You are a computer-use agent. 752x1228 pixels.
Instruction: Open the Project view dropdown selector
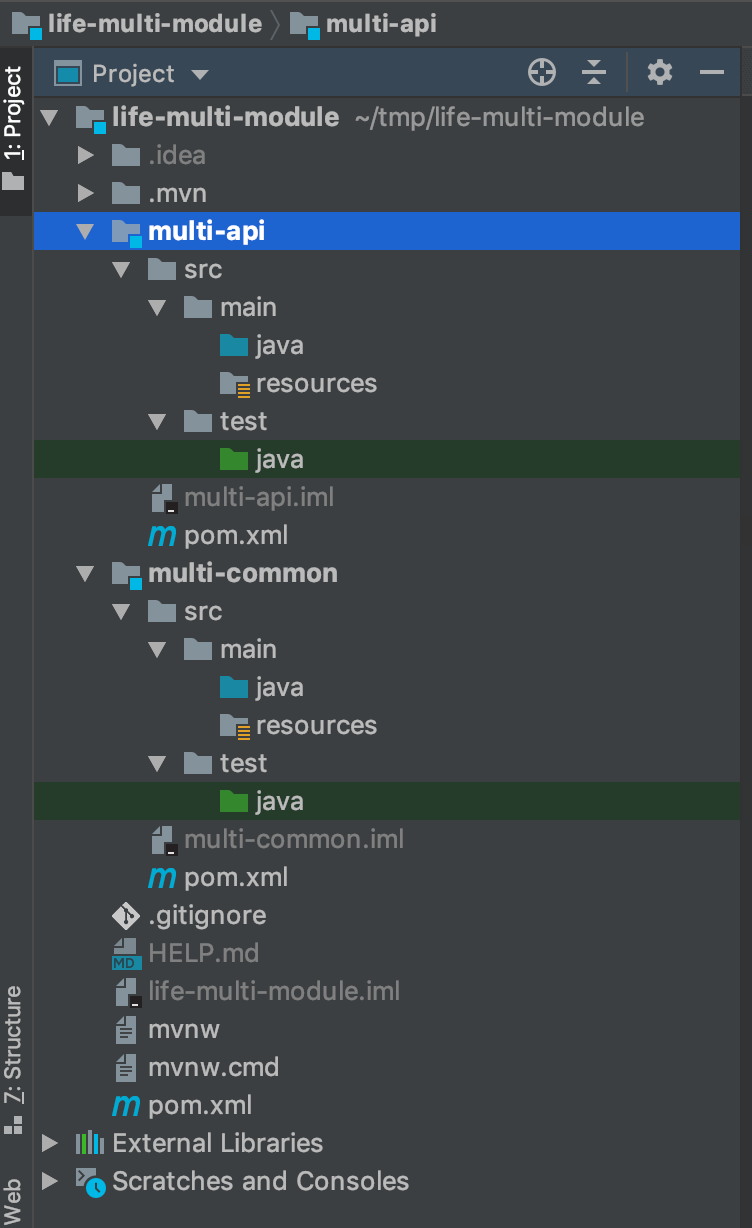[200, 74]
